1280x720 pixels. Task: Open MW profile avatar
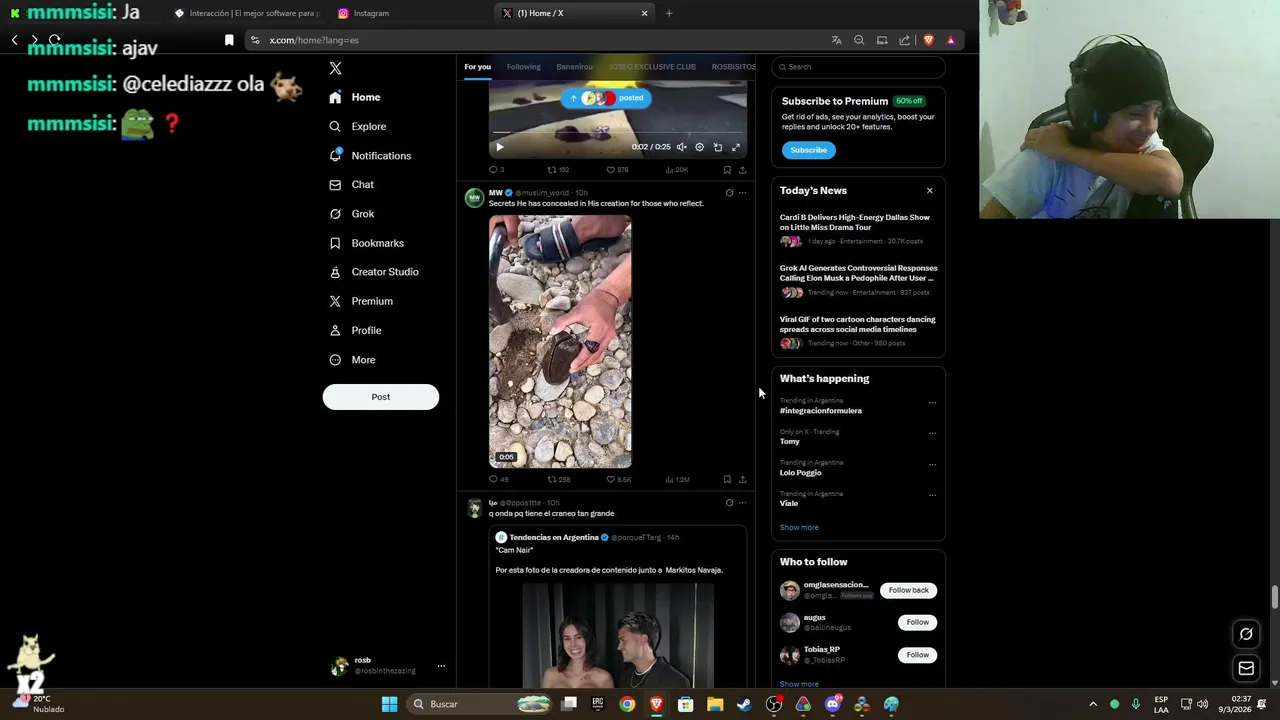[x=474, y=197]
